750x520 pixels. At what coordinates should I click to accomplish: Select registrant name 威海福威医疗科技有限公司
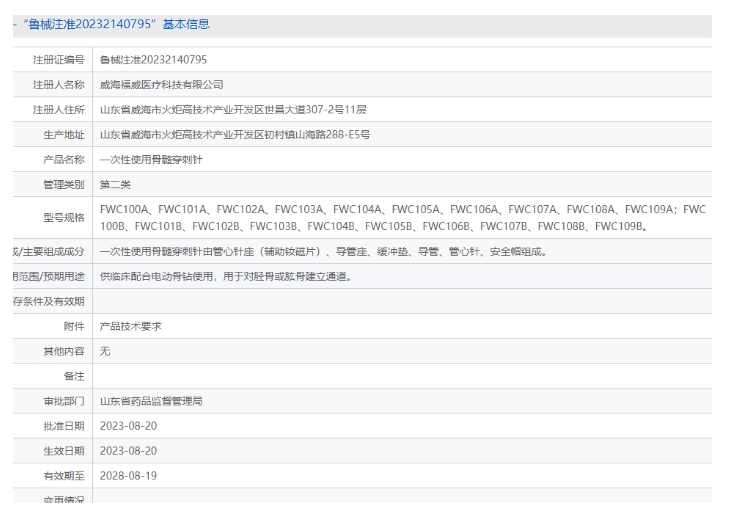(x=161, y=85)
